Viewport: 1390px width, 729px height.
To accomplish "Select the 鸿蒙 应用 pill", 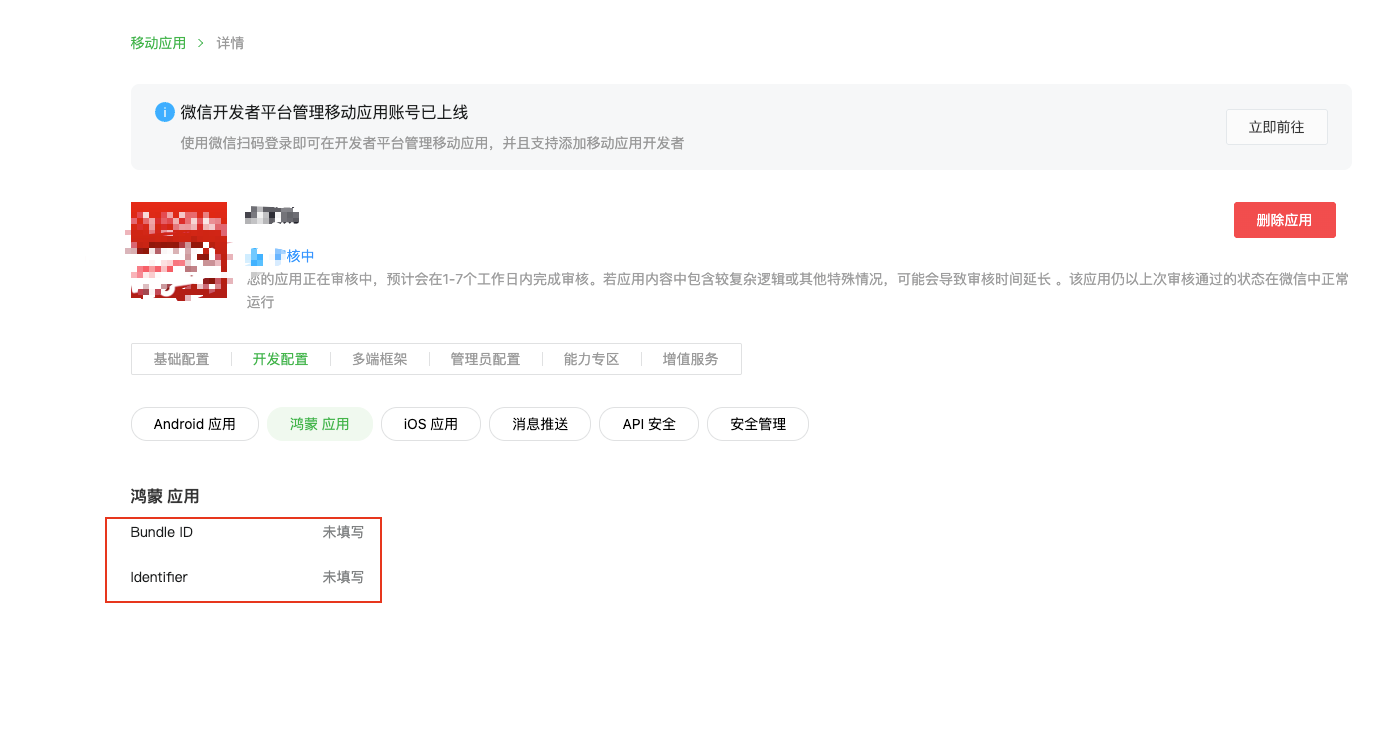I will pyautogui.click(x=320, y=424).
